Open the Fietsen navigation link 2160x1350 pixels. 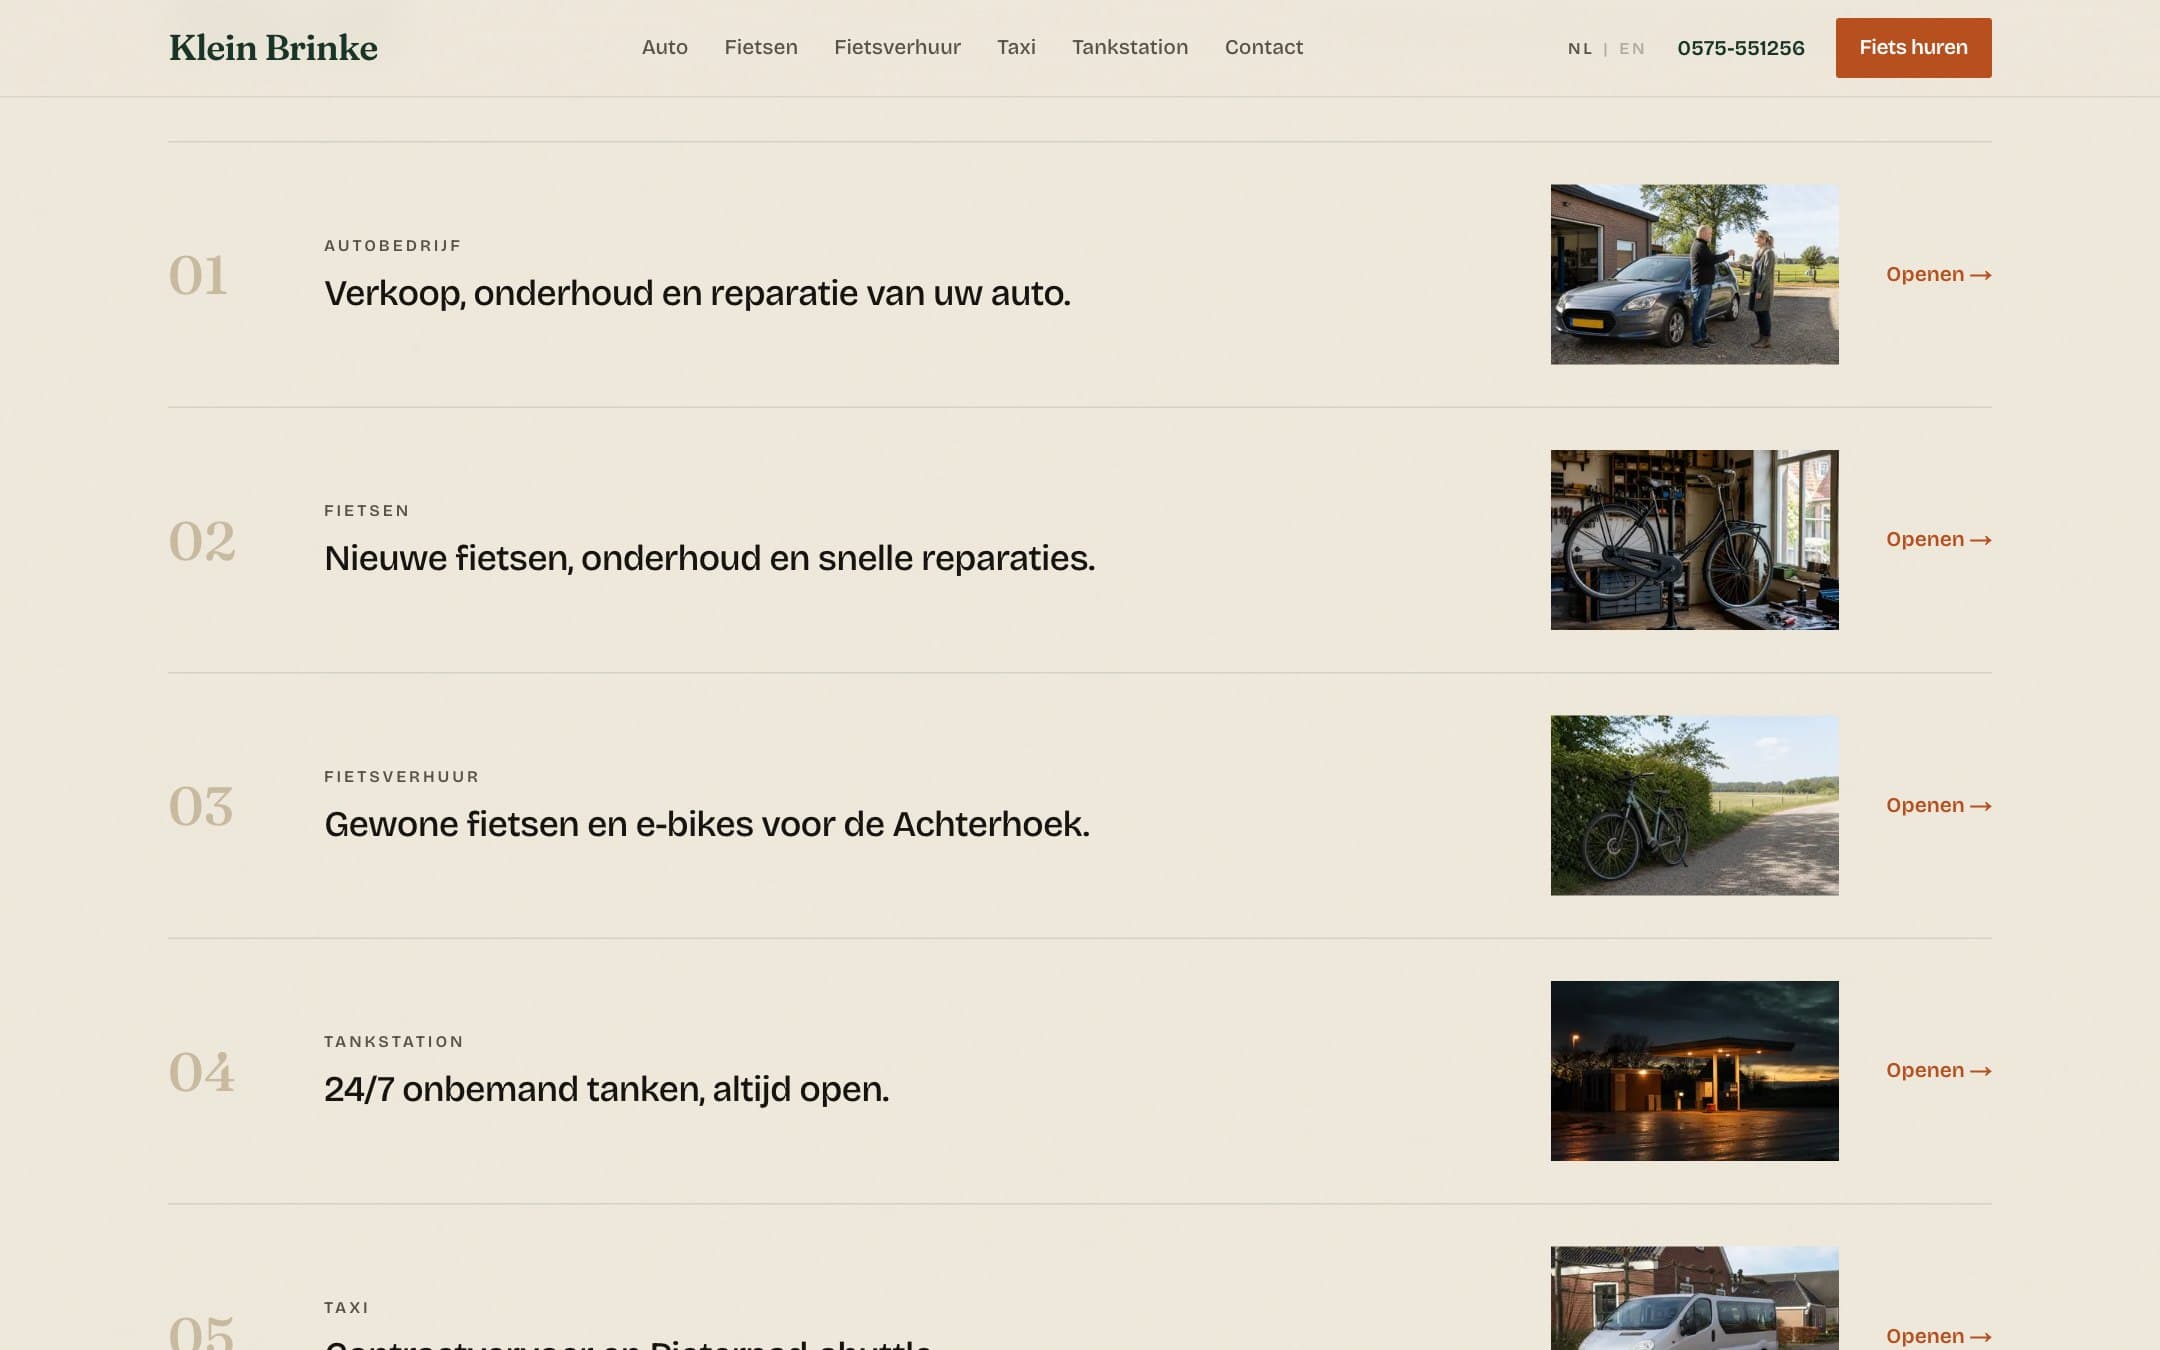tap(761, 47)
